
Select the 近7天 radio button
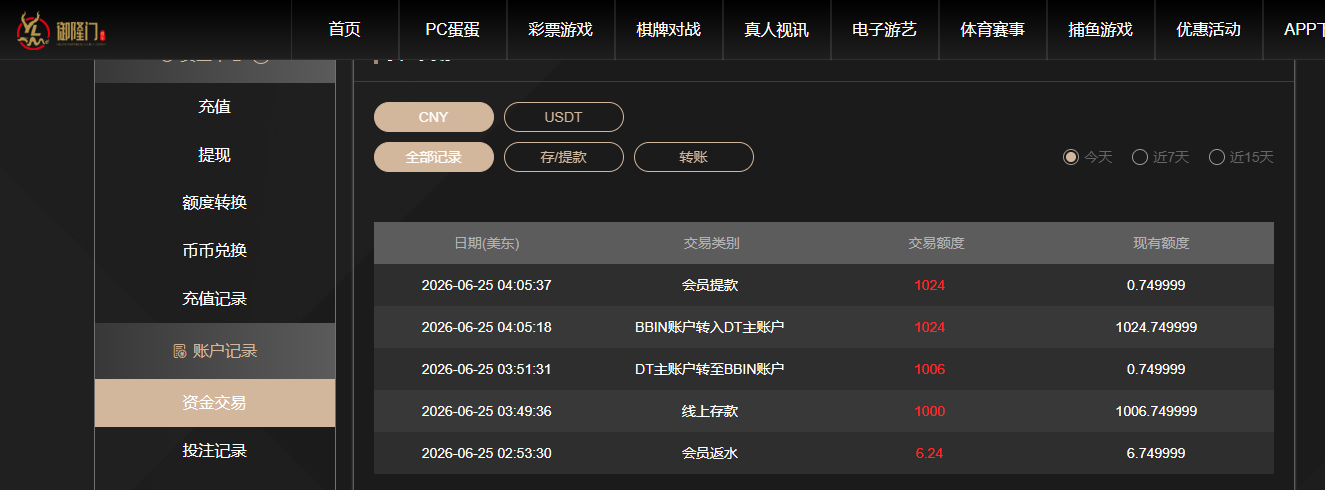coord(1139,157)
